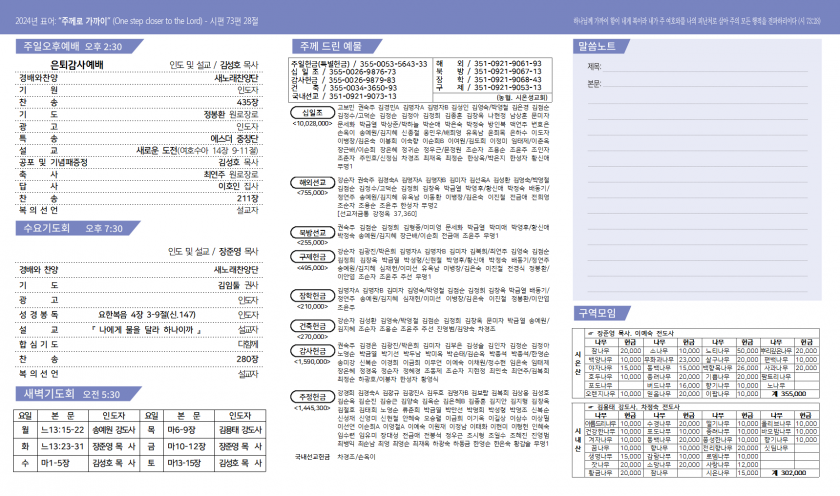840x496 pixels.
Task: Click amount '<495,000>'
Action: tap(312, 268)
